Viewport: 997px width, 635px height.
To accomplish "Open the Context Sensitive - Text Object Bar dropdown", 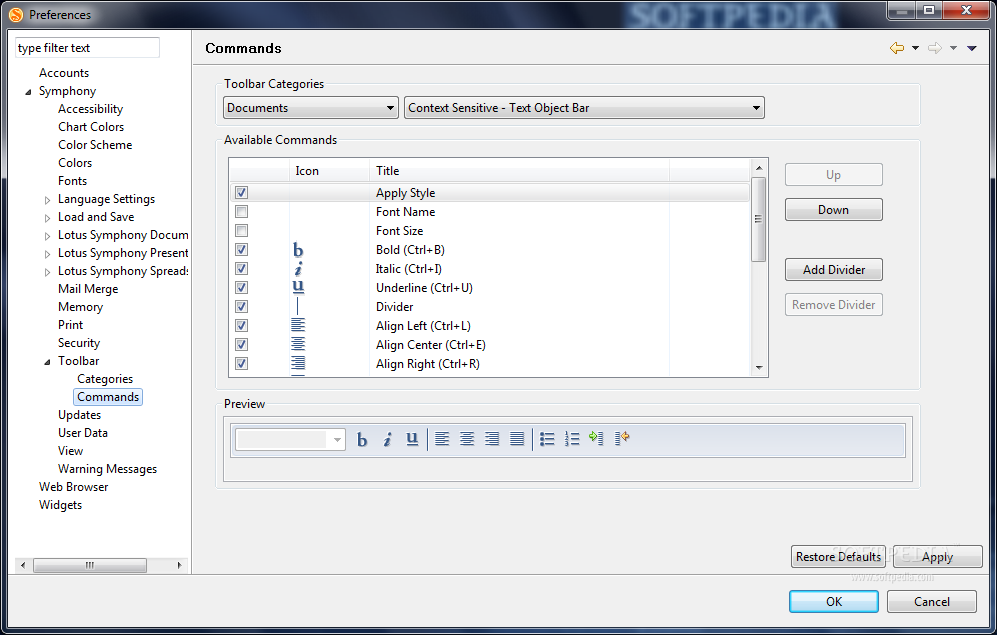I will [x=584, y=108].
